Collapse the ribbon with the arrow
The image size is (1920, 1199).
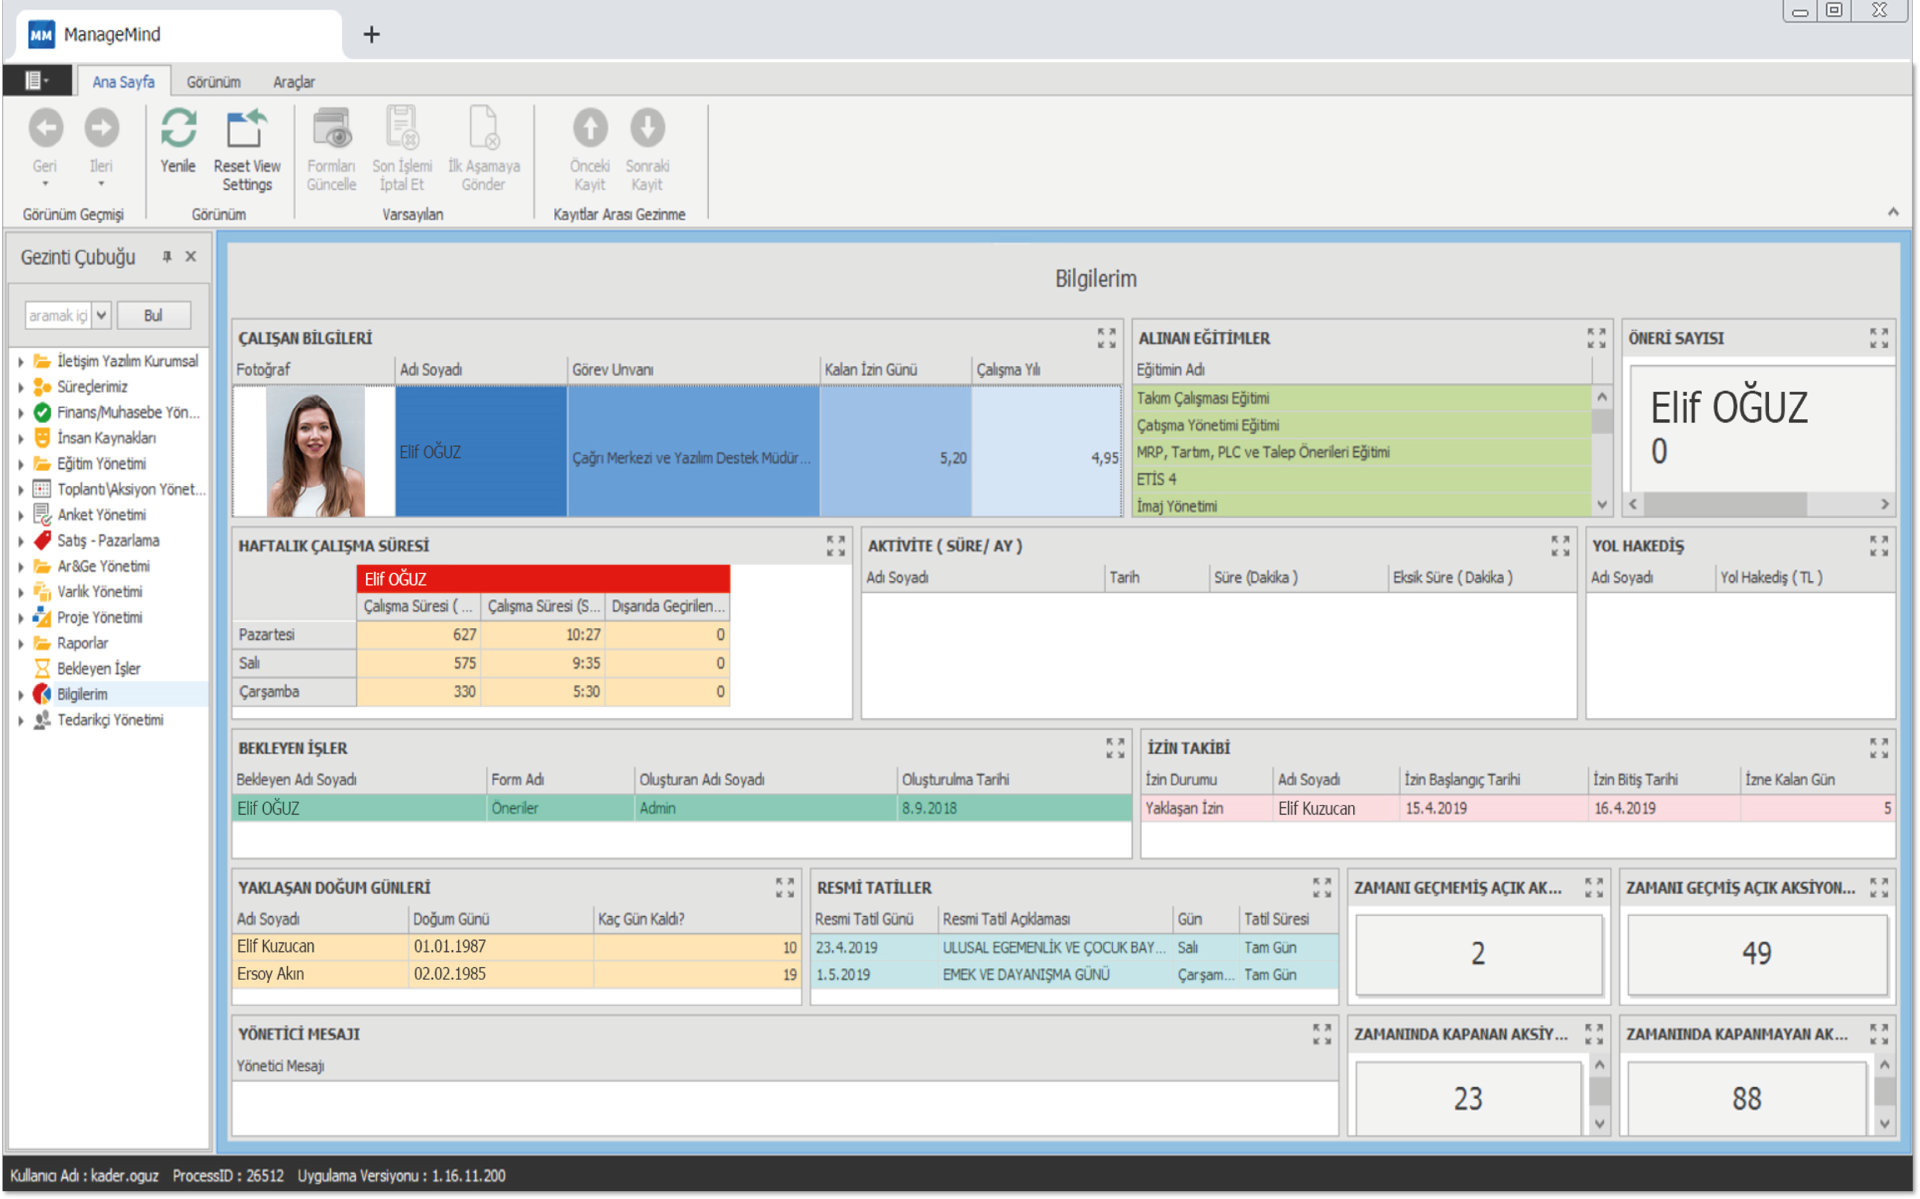tap(1892, 212)
